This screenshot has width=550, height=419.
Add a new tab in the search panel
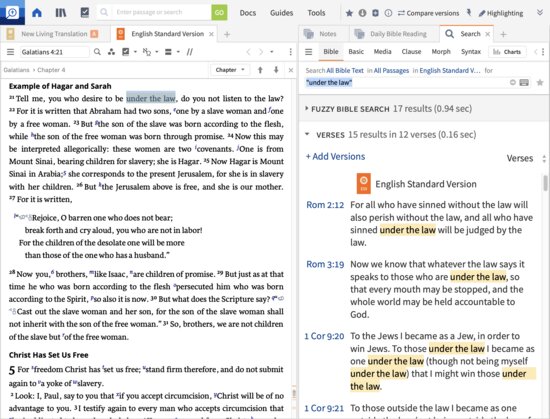point(503,34)
